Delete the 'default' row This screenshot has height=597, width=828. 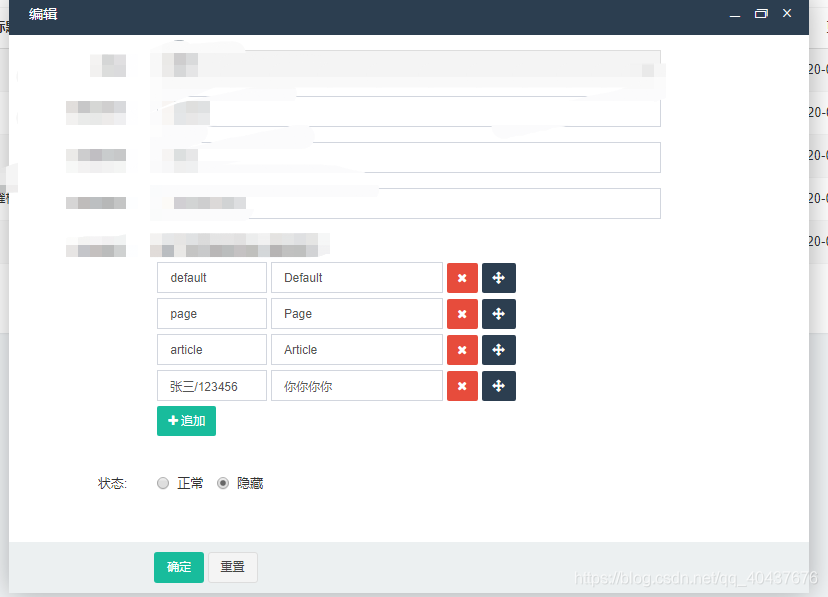(x=462, y=278)
